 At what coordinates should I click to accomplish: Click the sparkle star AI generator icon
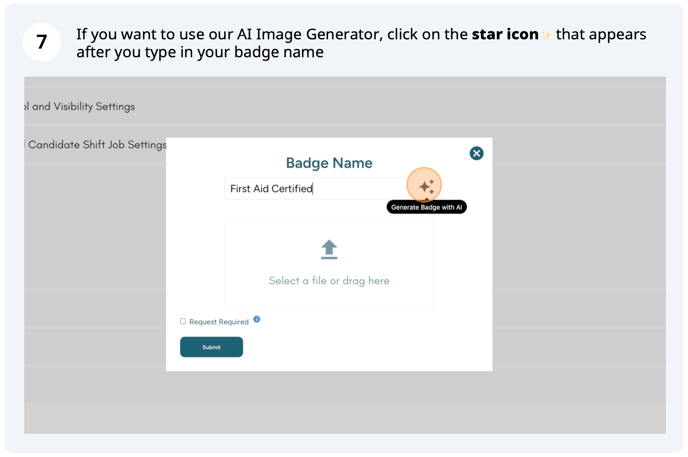pyautogui.click(x=425, y=186)
